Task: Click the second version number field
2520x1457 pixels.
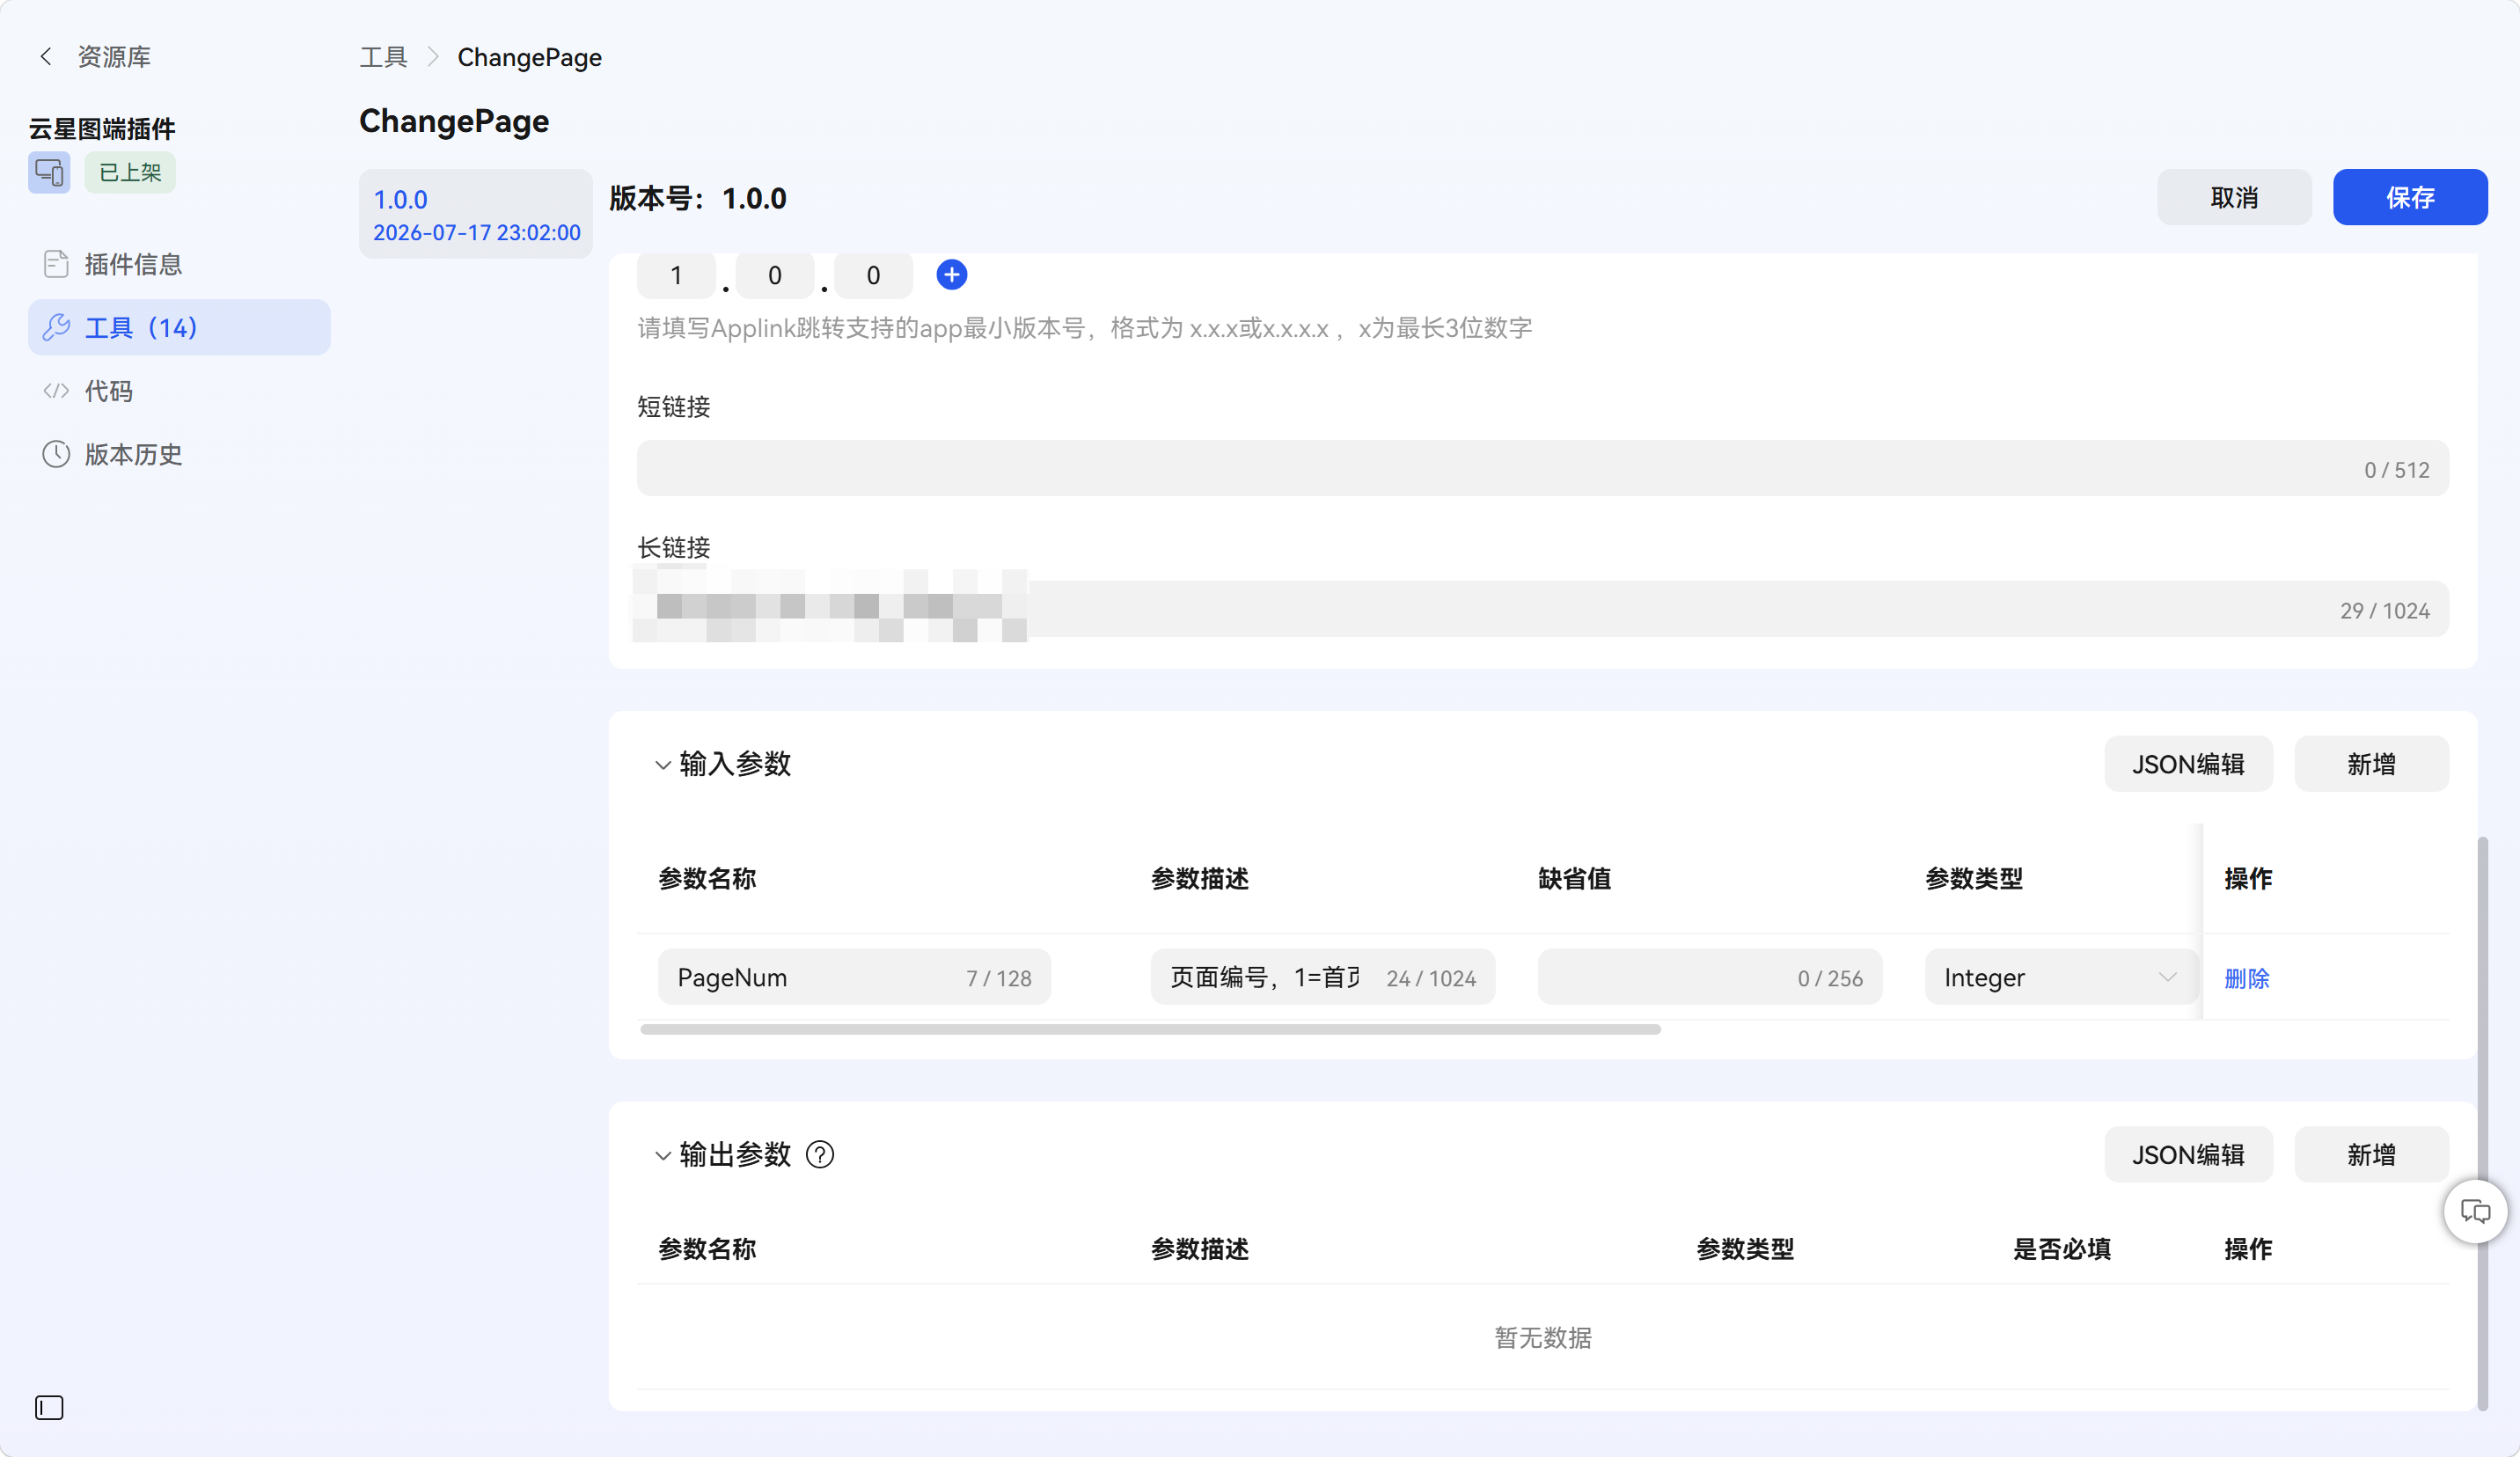Action: click(x=774, y=275)
